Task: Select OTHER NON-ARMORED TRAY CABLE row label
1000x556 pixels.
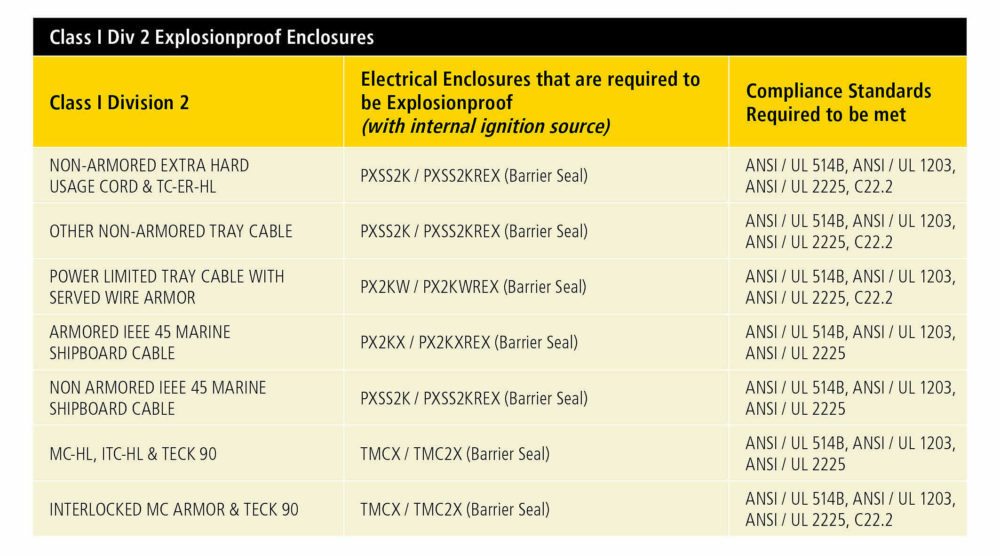Action: [x=171, y=231]
